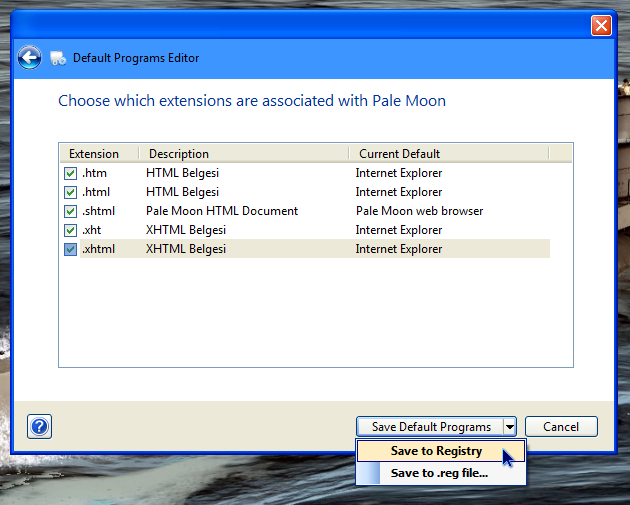
Task: Select the .xht row label
Action: pos(92,230)
